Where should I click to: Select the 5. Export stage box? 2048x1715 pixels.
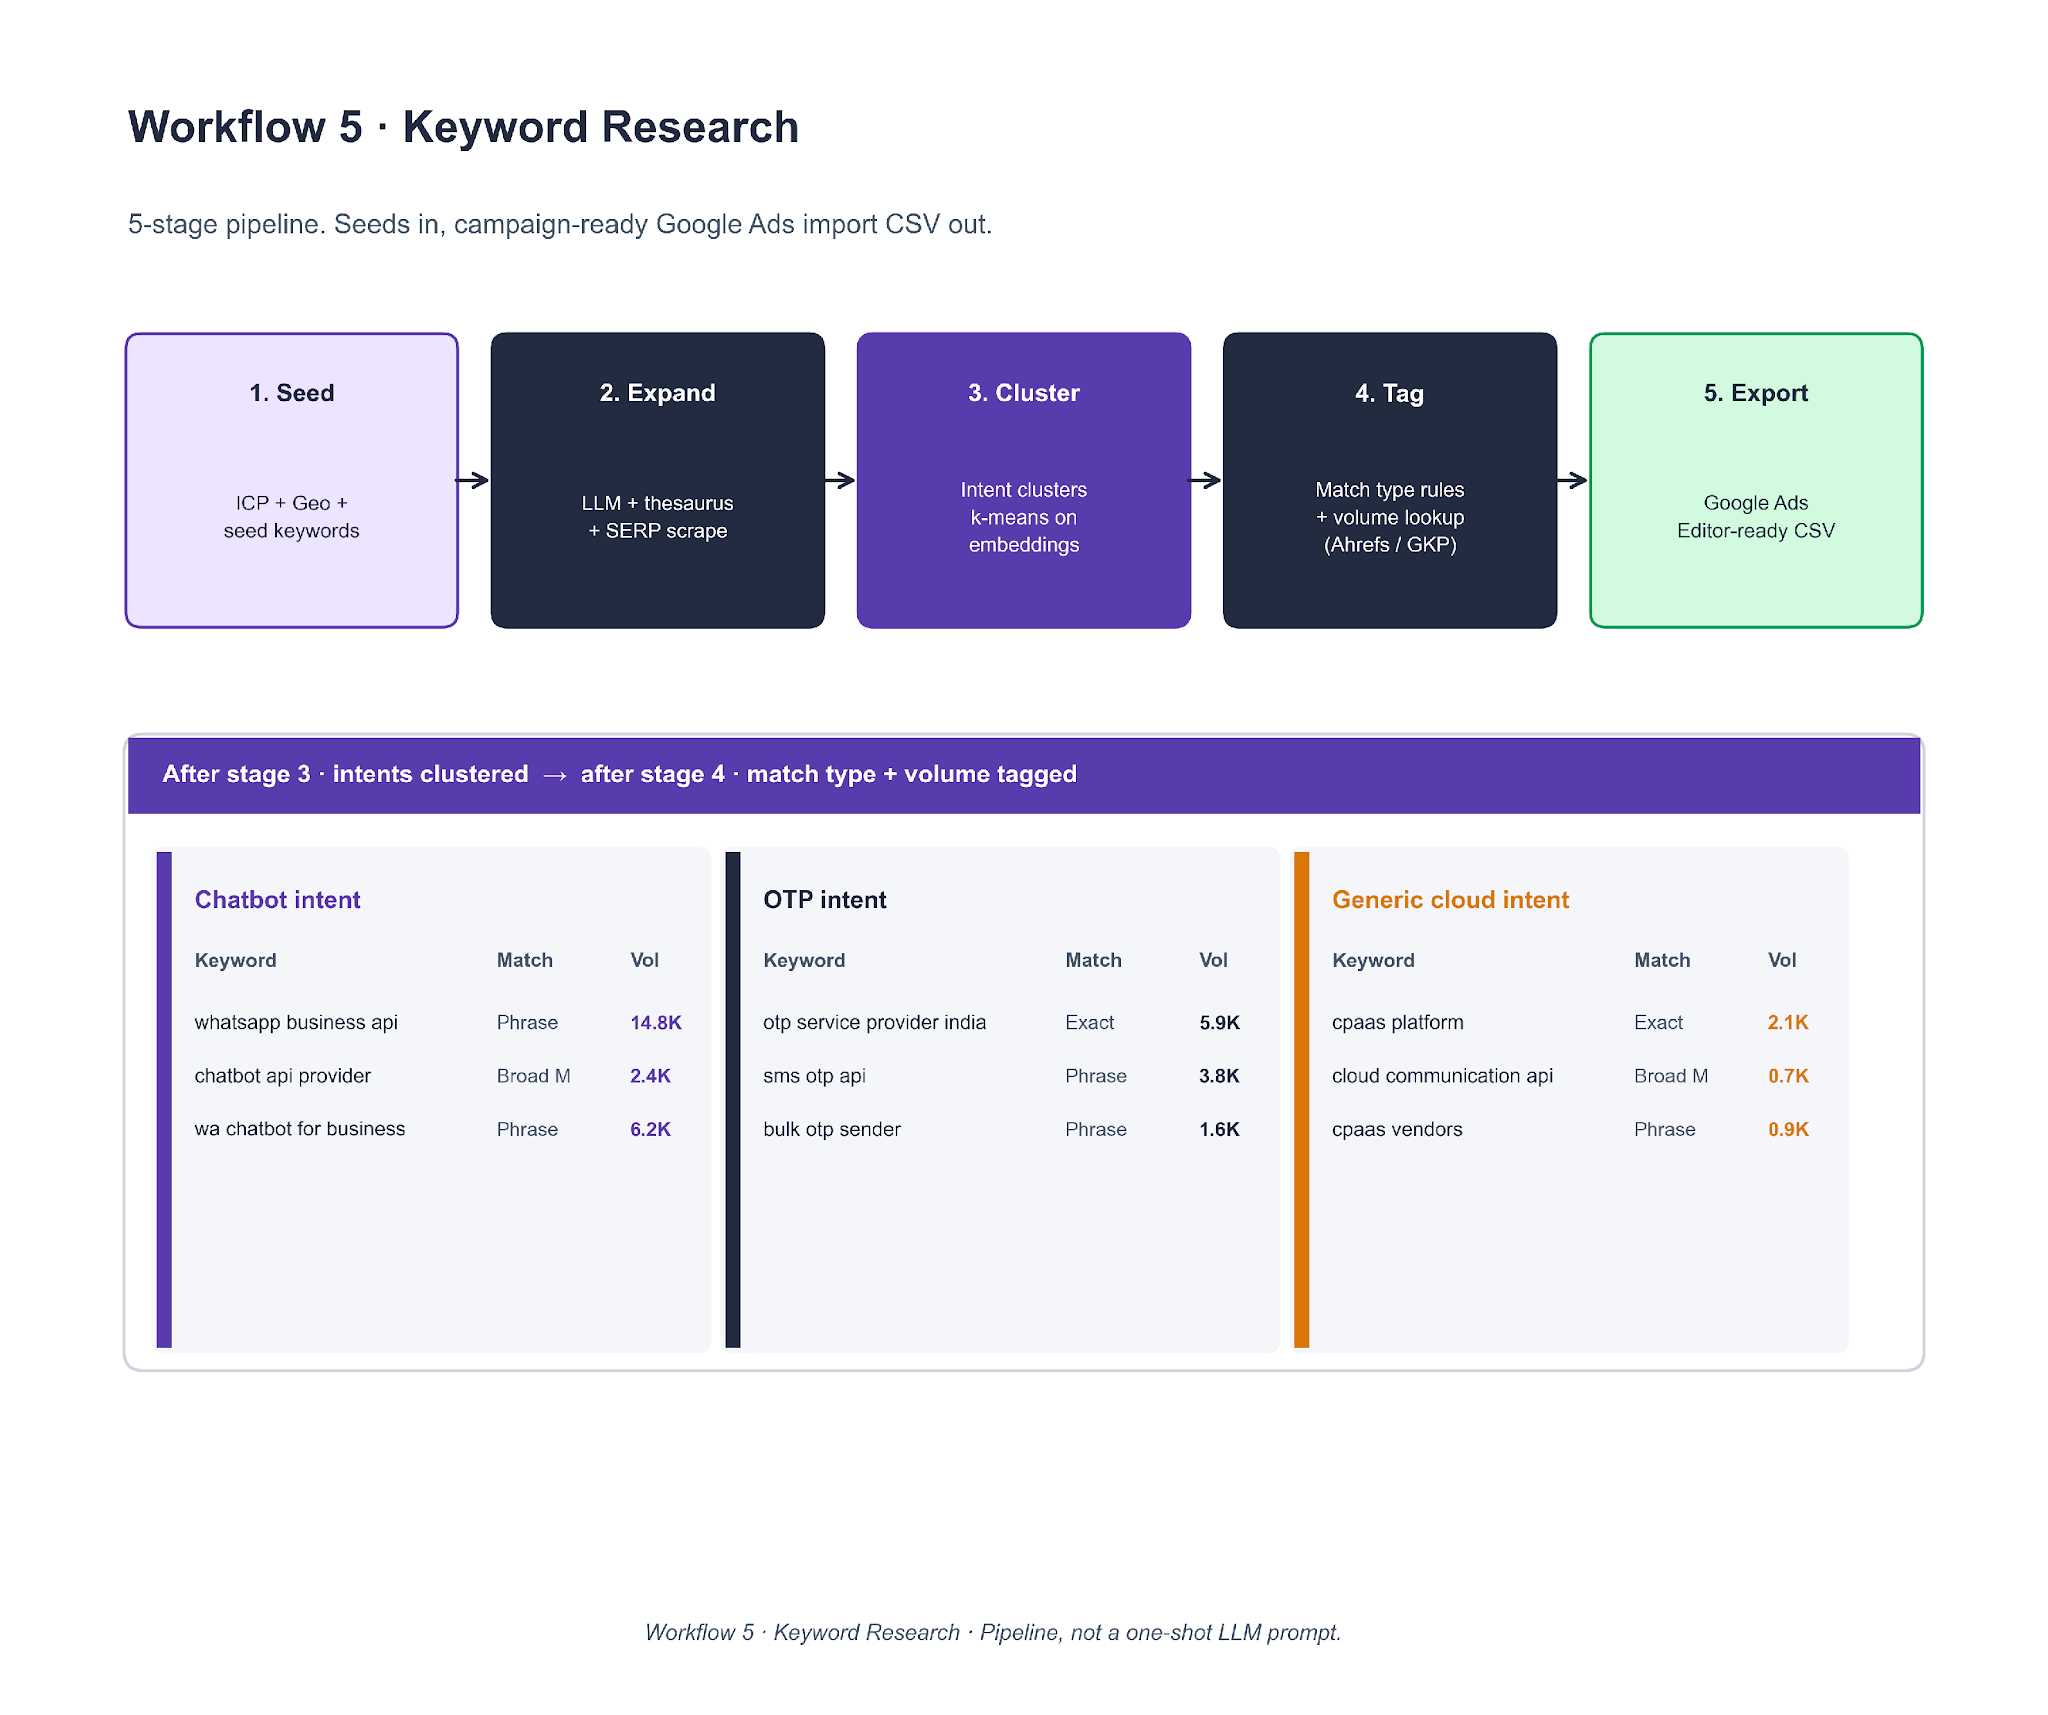[x=1756, y=480]
